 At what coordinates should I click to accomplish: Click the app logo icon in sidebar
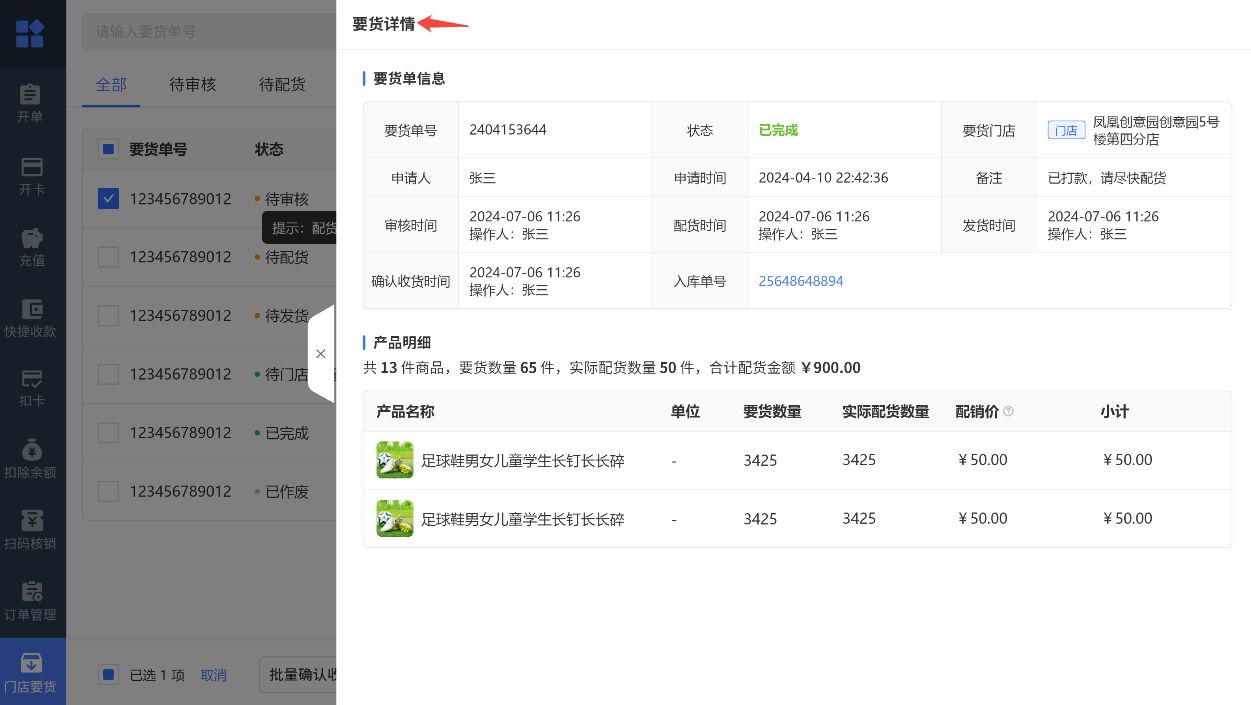tap(30, 34)
